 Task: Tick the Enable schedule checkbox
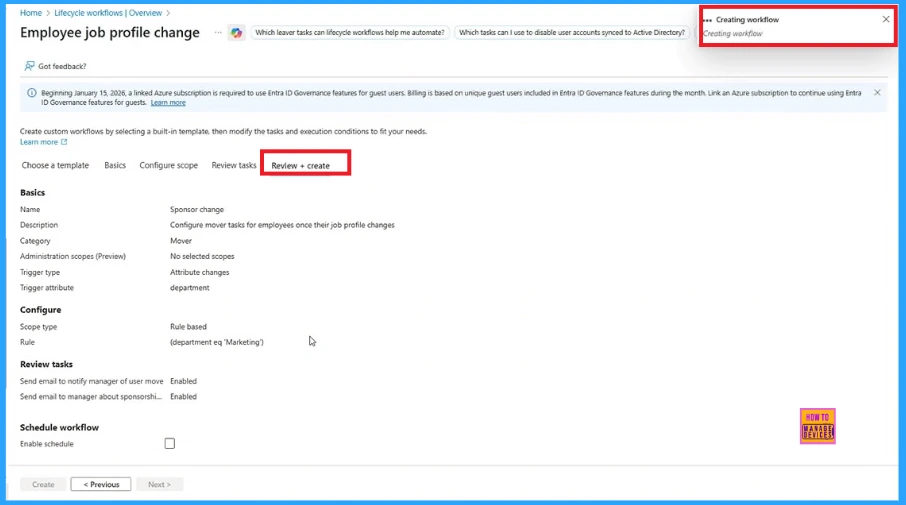coord(169,443)
